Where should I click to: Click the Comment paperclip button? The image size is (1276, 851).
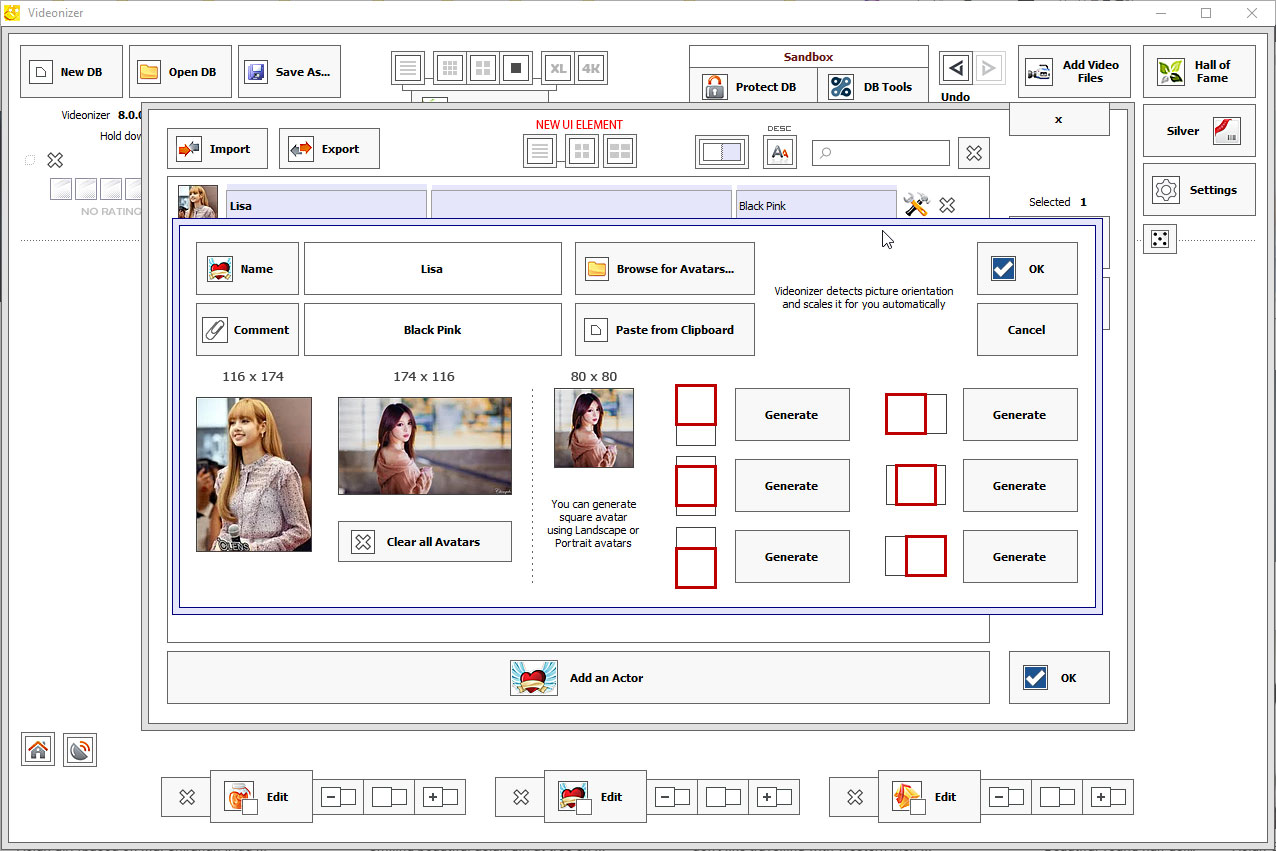click(247, 330)
